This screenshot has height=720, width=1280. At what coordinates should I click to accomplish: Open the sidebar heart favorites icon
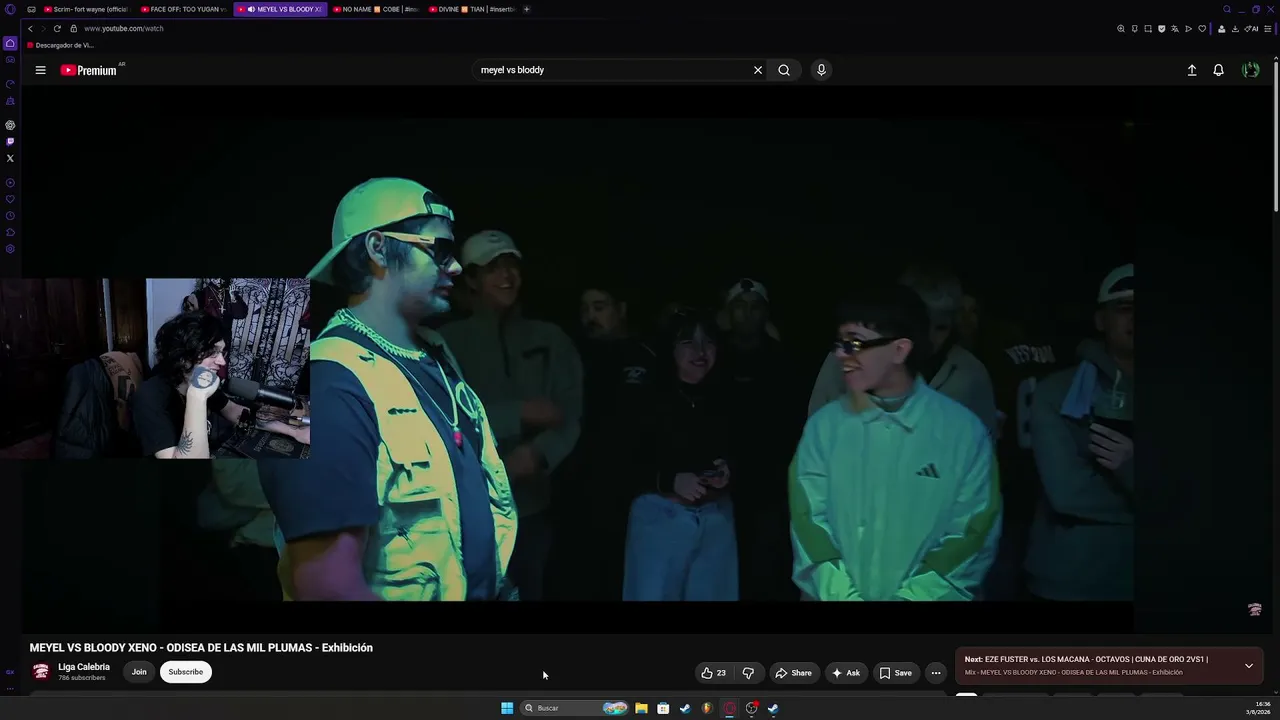(10, 199)
